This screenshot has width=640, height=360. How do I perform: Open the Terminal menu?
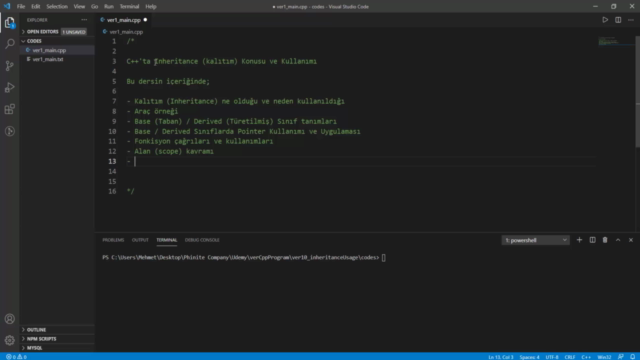pyautogui.click(x=129, y=7)
